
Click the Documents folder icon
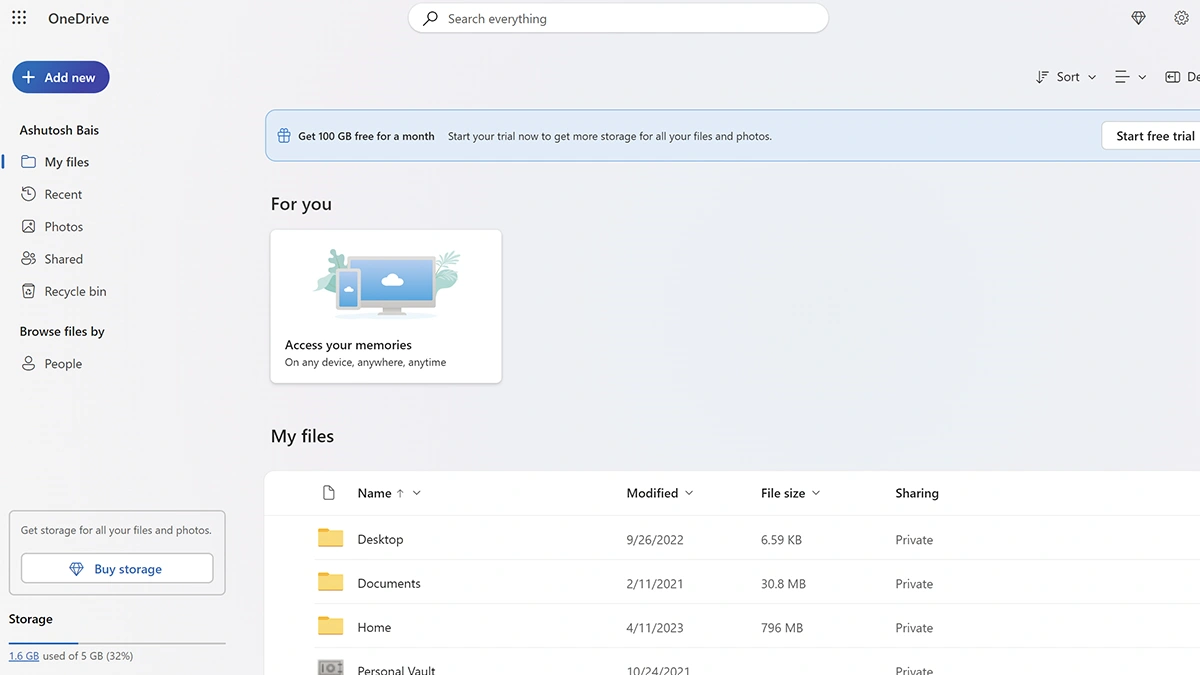coord(330,582)
